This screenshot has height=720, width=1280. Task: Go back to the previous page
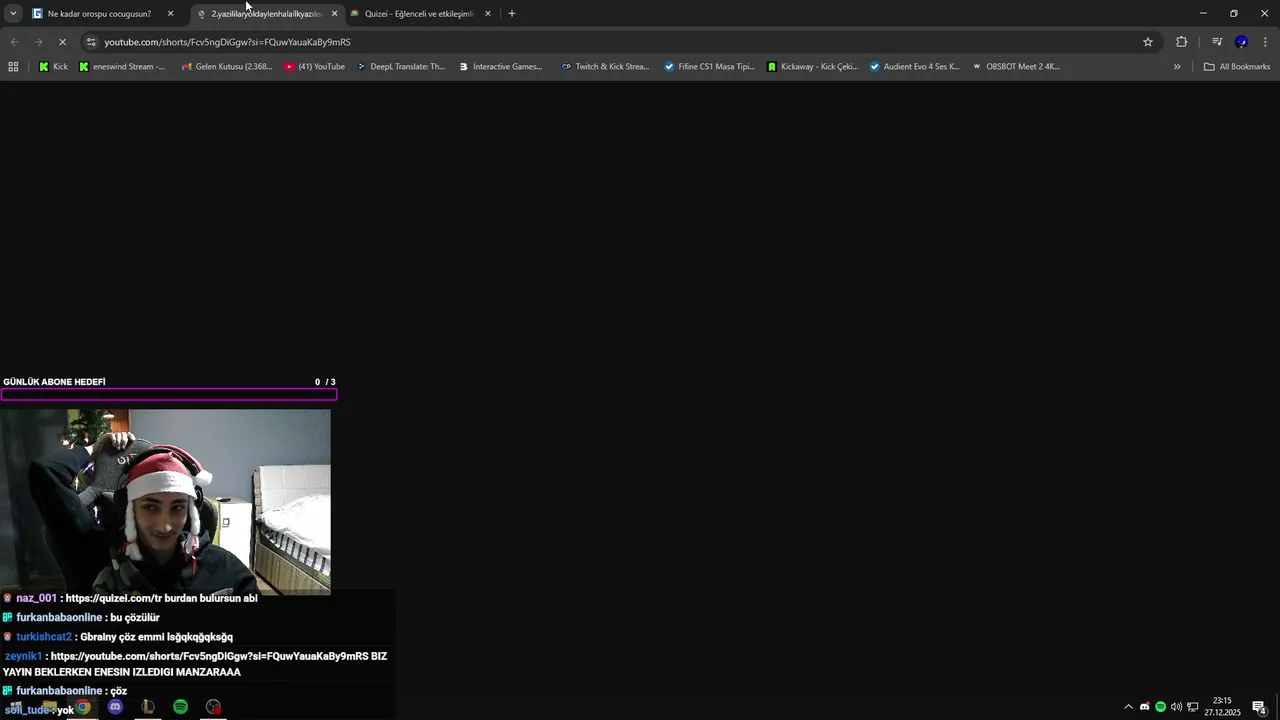click(x=14, y=42)
